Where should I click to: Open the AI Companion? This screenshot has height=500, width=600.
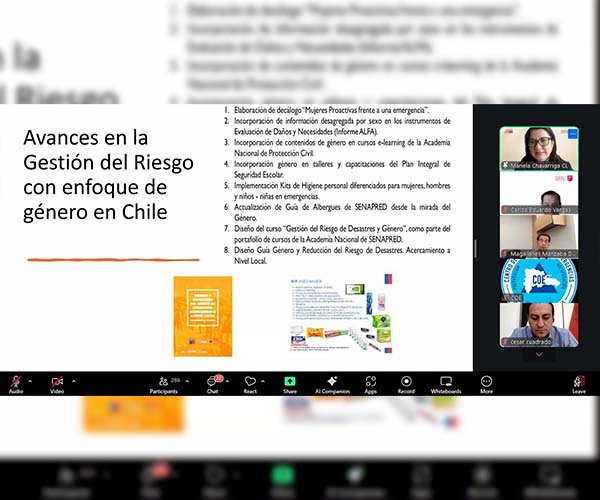[x=331, y=383]
